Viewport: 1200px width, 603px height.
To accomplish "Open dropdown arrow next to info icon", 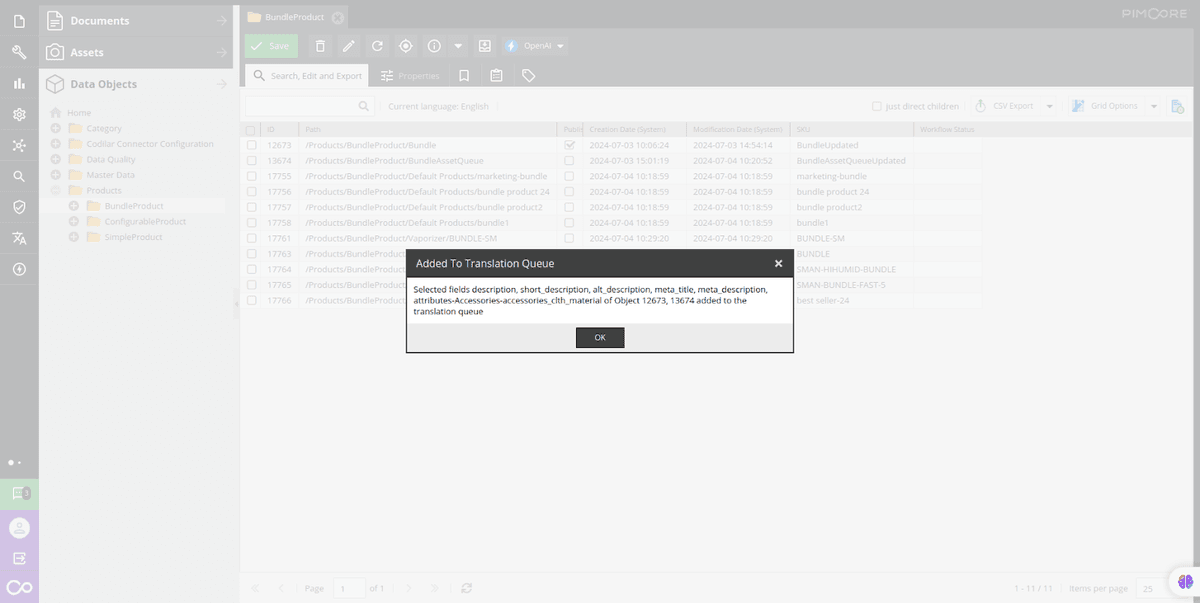I will click(458, 46).
